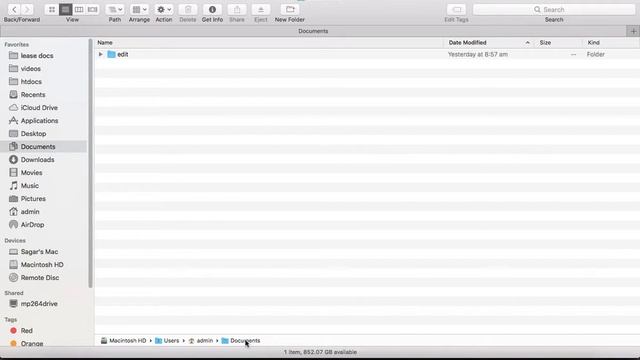
Task: Open Desktop in sidebar
Action: point(33,134)
